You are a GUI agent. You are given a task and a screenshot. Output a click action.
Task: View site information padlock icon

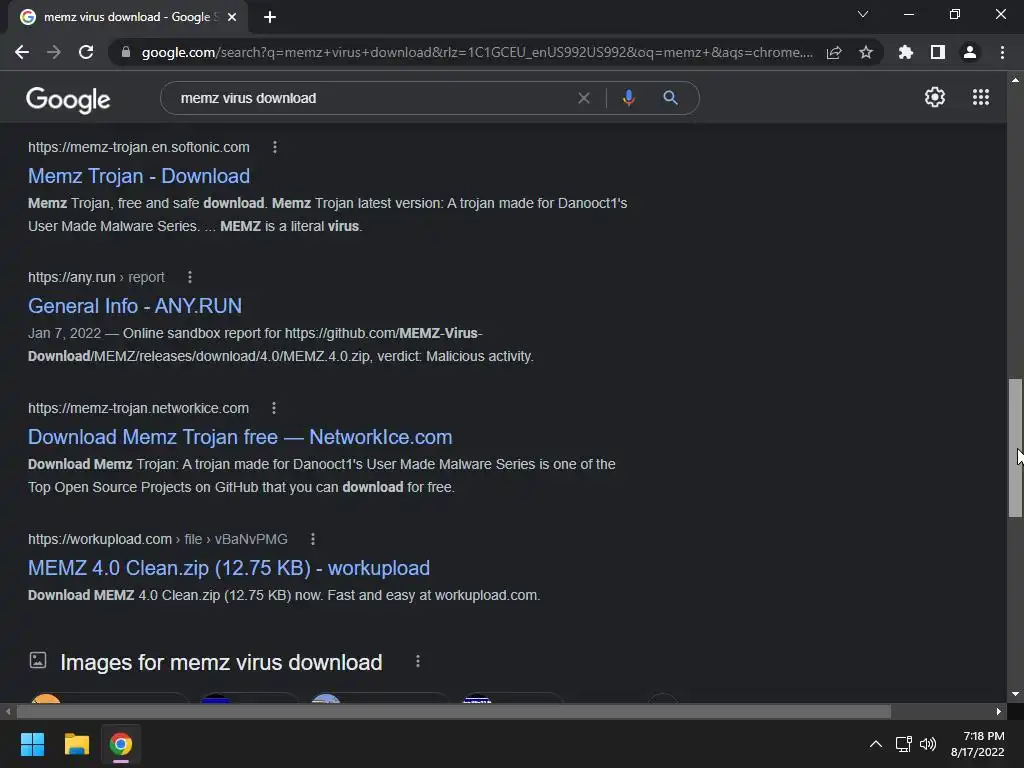126,52
